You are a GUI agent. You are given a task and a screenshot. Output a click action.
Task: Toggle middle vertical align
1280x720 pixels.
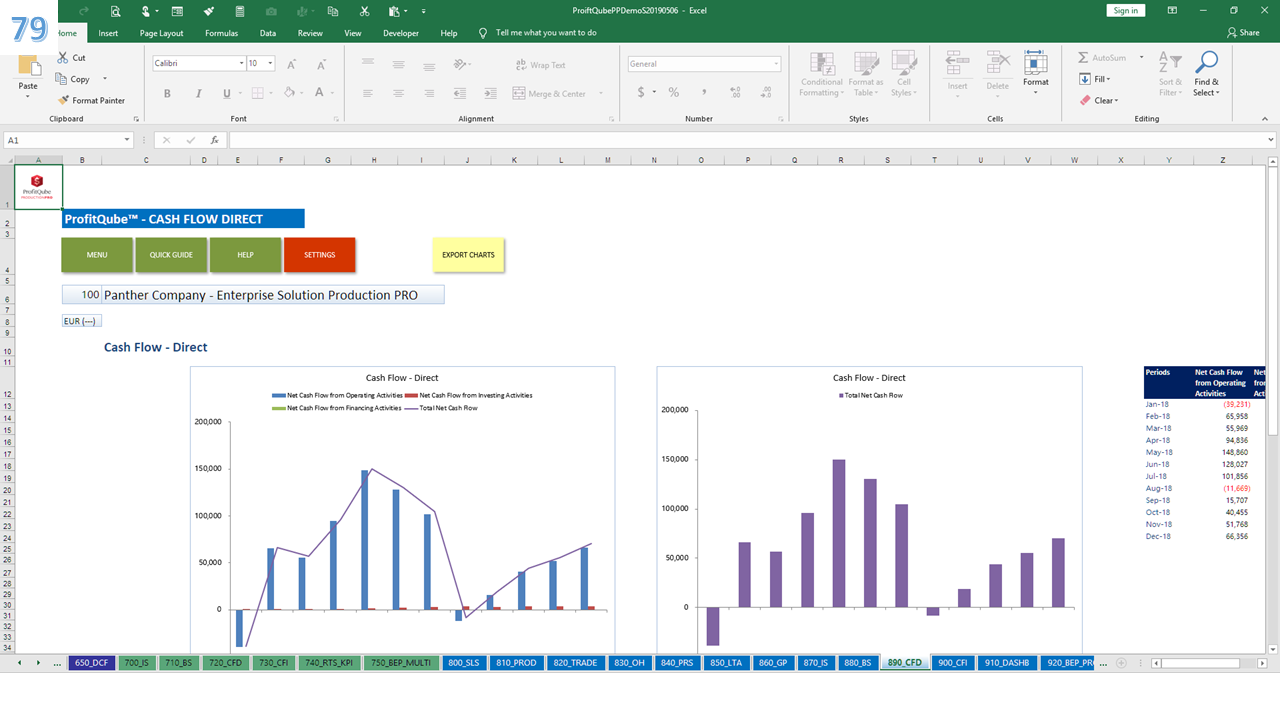click(x=398, y=65)
